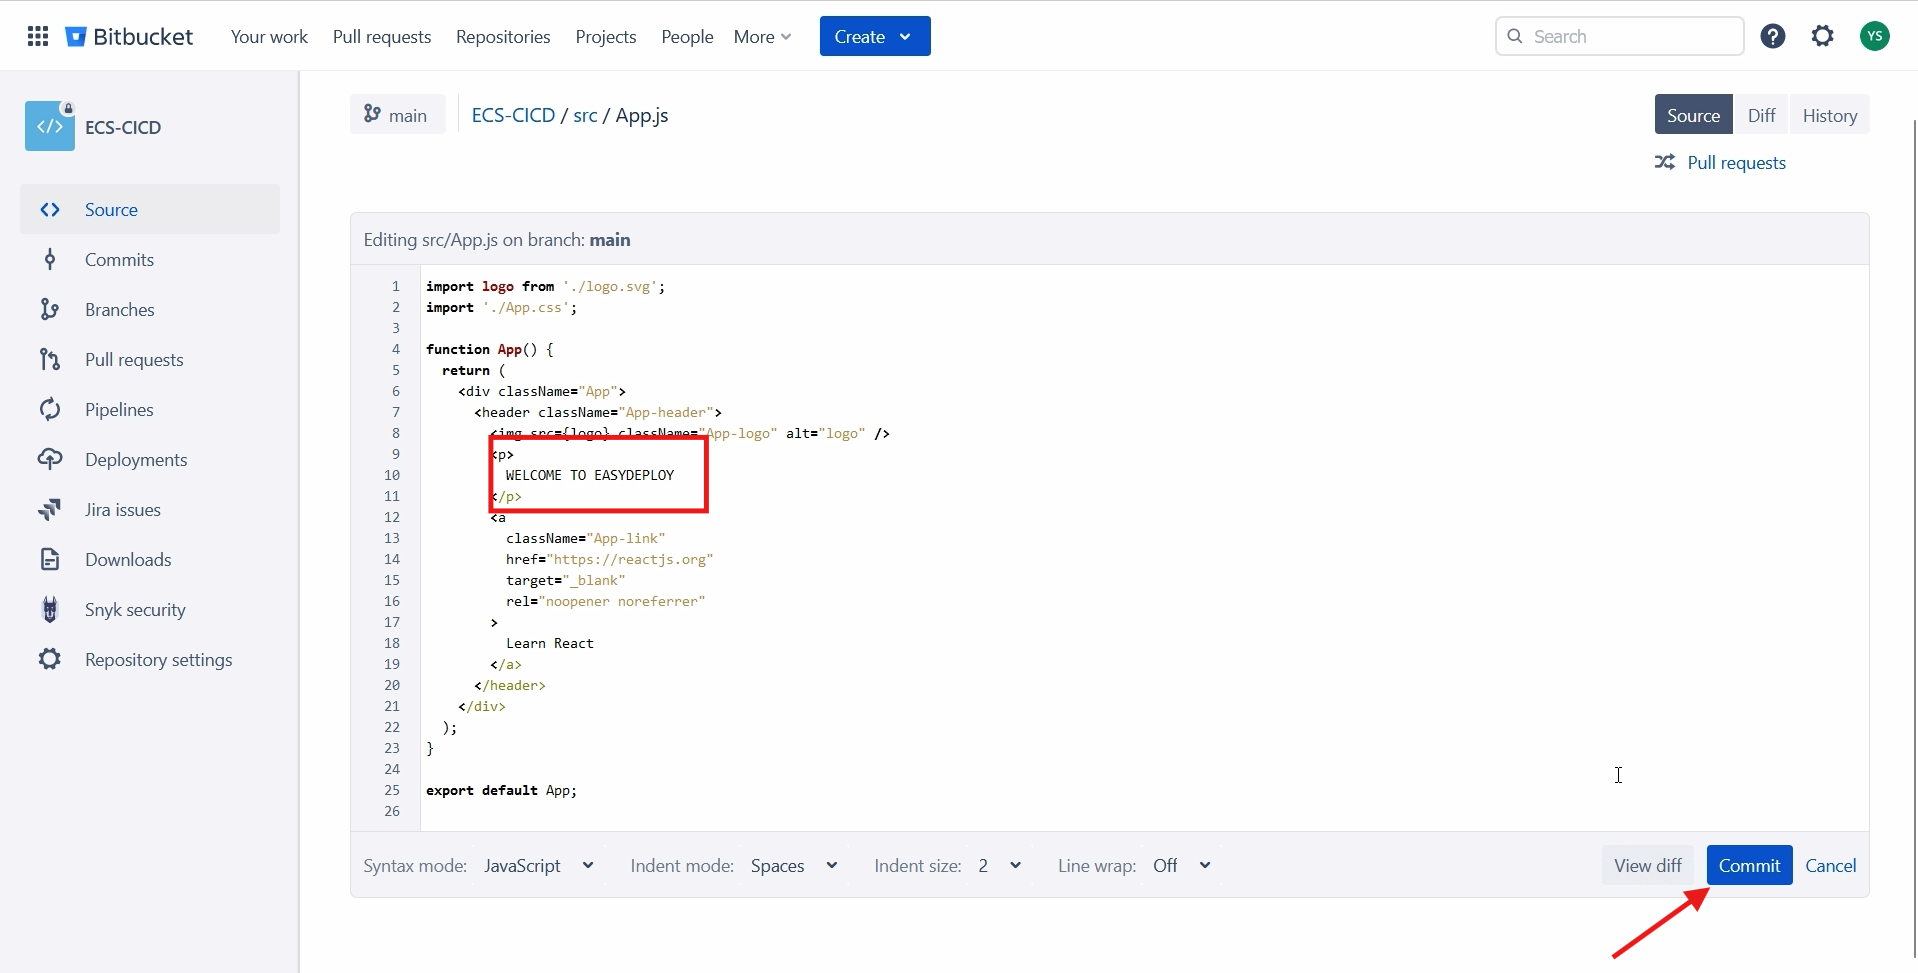Select Pull requests in the sidebar
This screenshot has width=1918, height=973.
(150, 359)
